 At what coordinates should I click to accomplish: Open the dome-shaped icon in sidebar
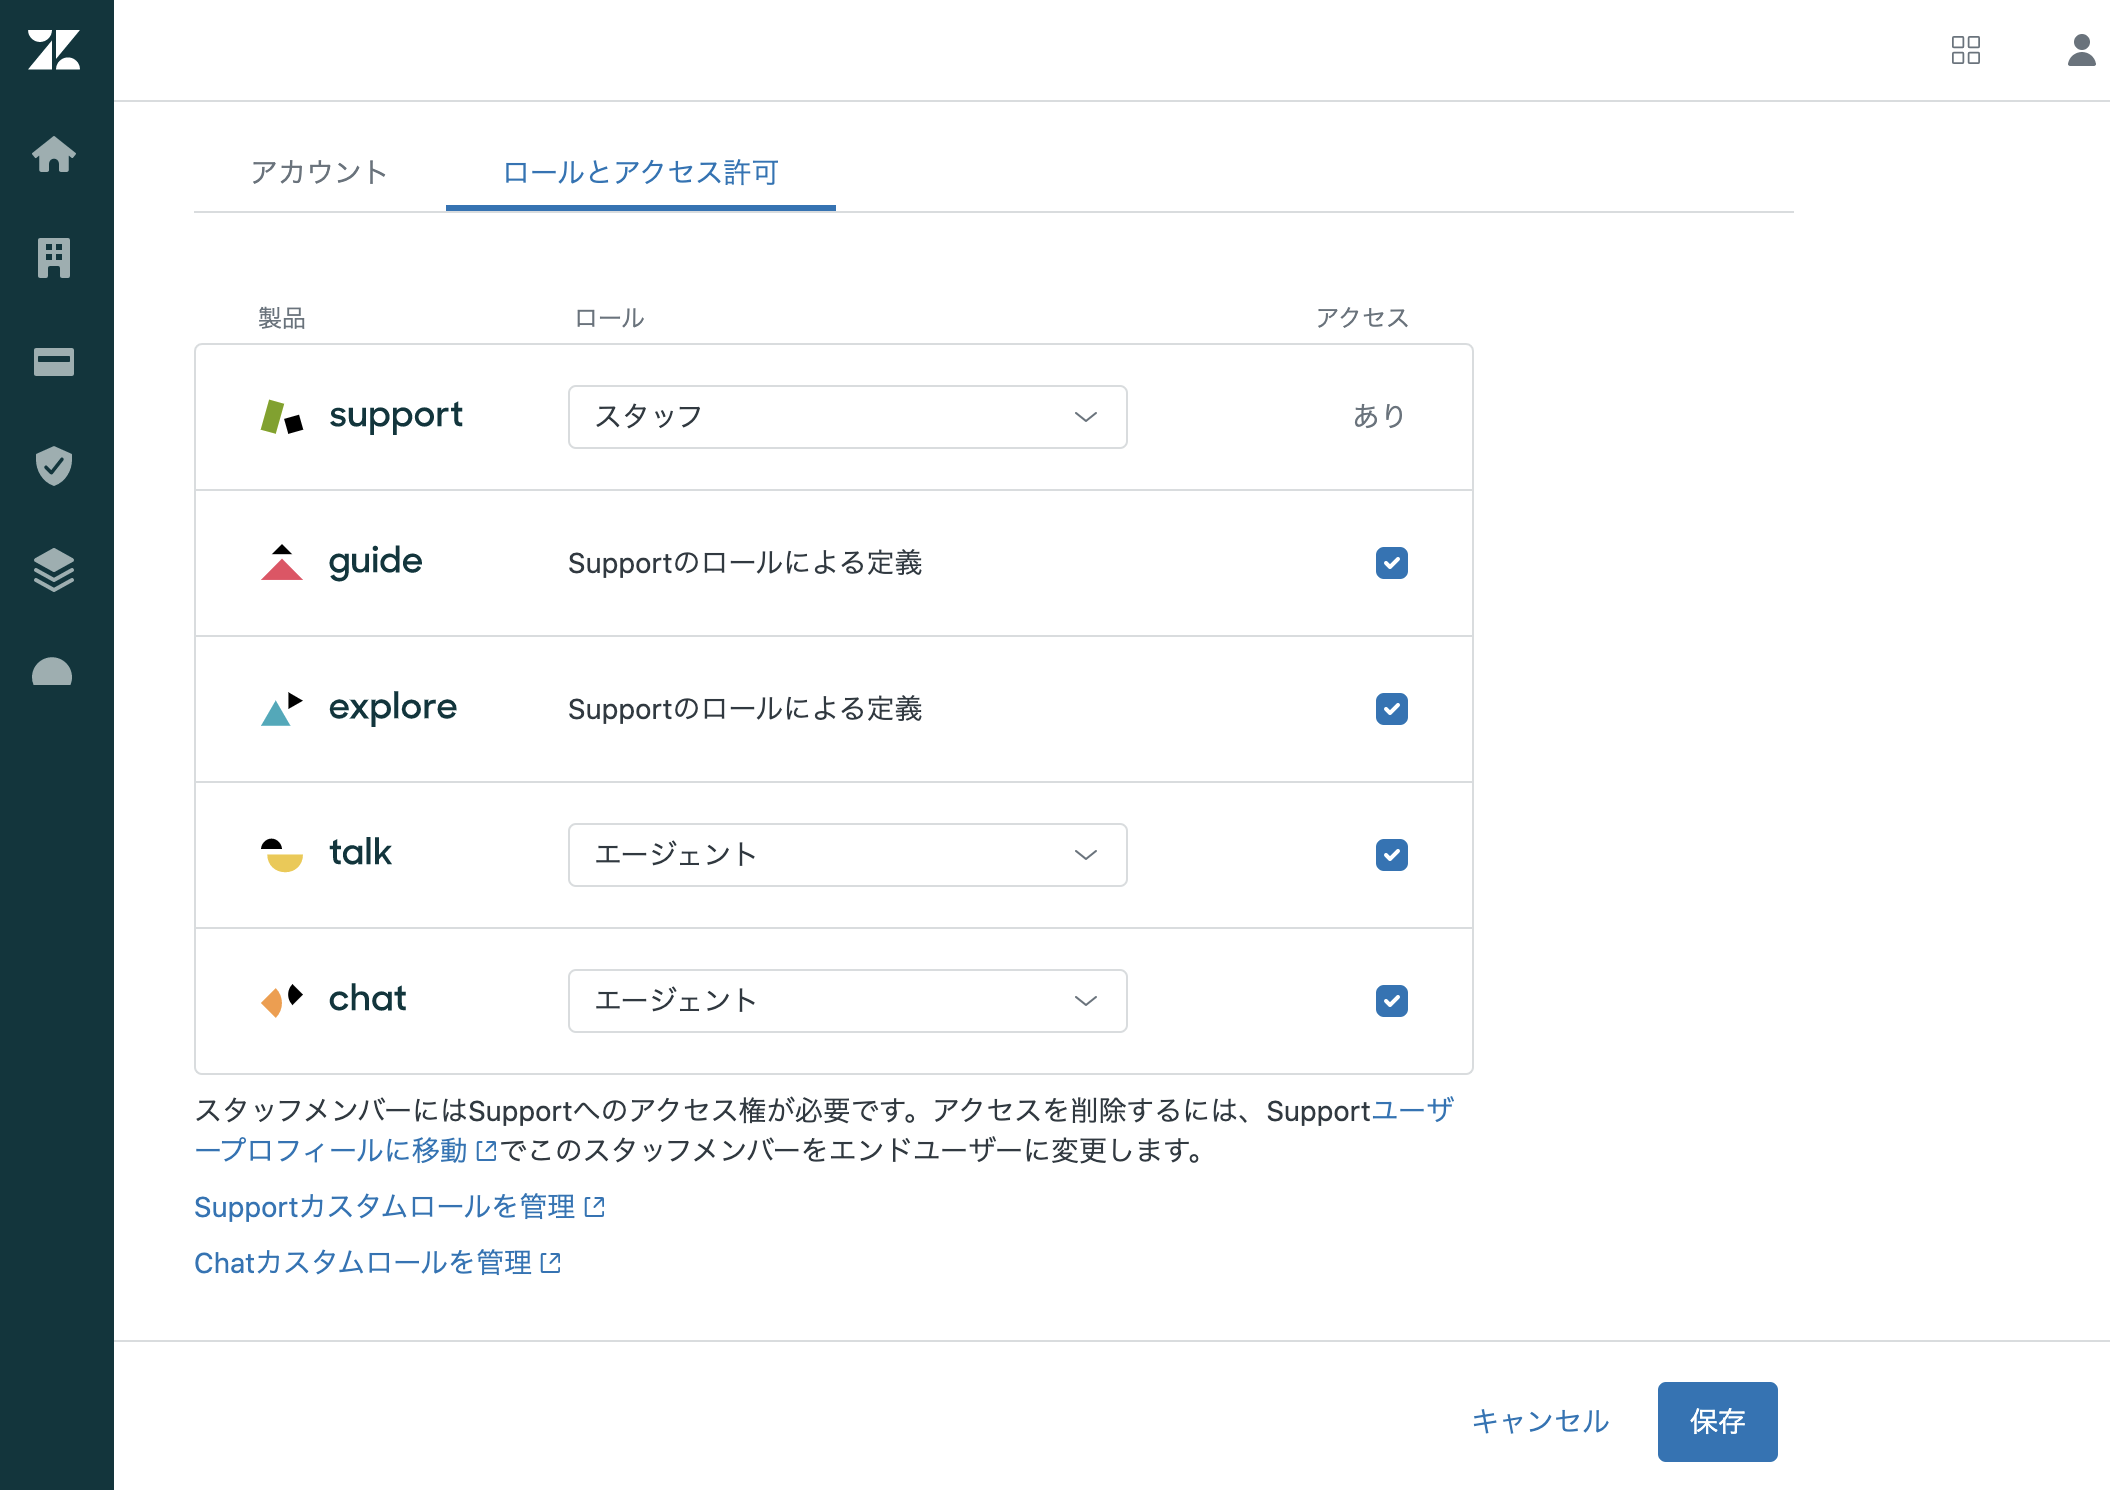(52, 671)
